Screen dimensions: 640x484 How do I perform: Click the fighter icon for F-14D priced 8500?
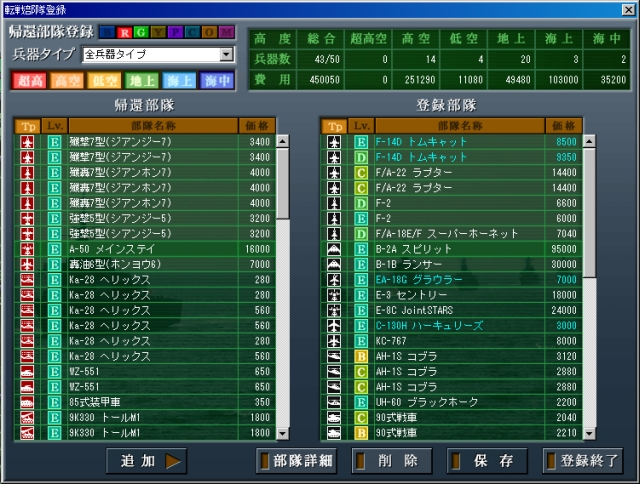[x=334, y=142]
